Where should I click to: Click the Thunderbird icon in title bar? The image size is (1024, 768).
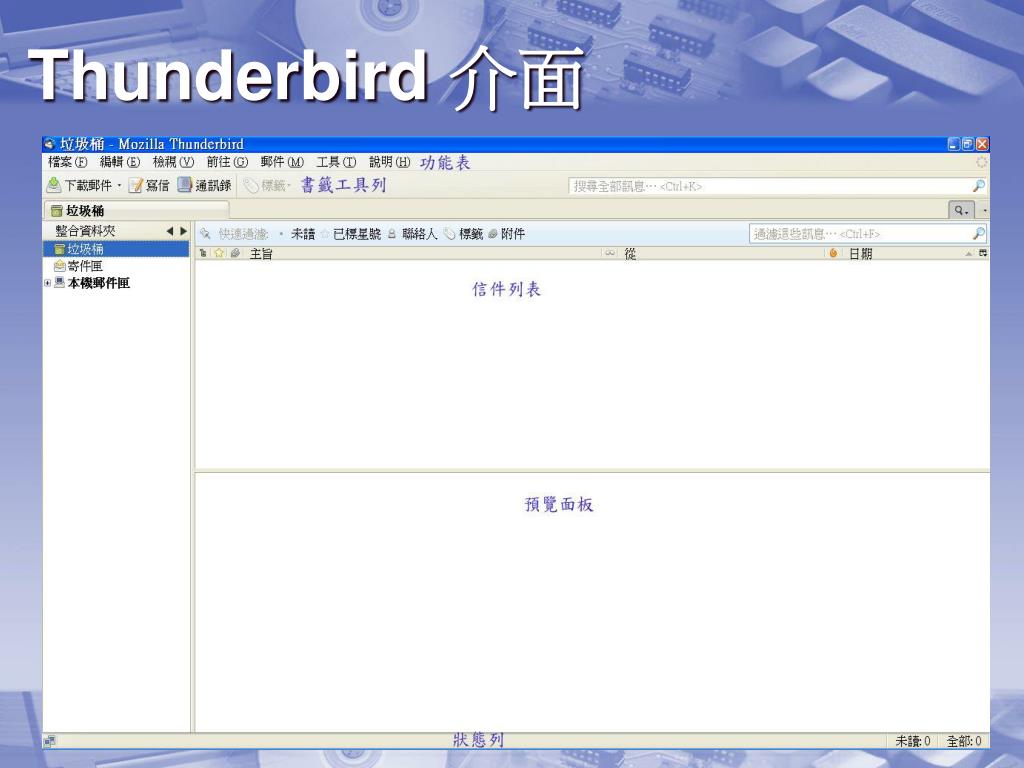[49, 144]
